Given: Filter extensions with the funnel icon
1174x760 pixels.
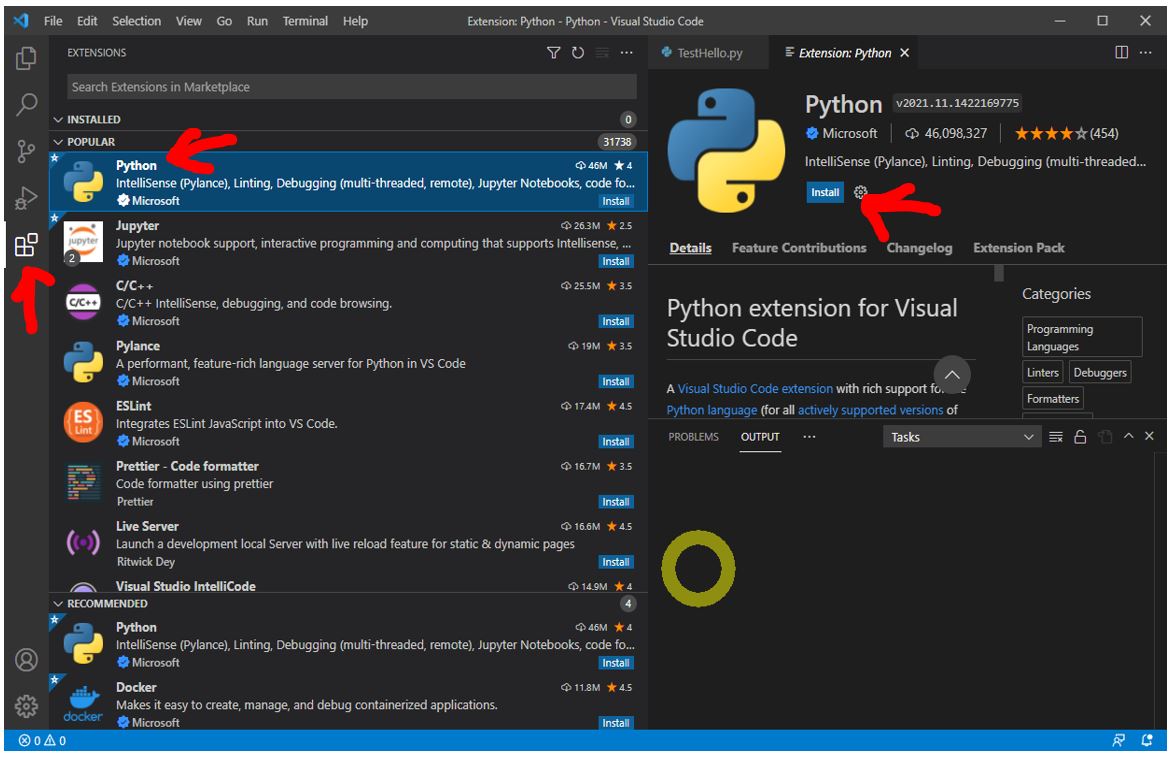Looking at the screenshot, I should pos(553,52).
